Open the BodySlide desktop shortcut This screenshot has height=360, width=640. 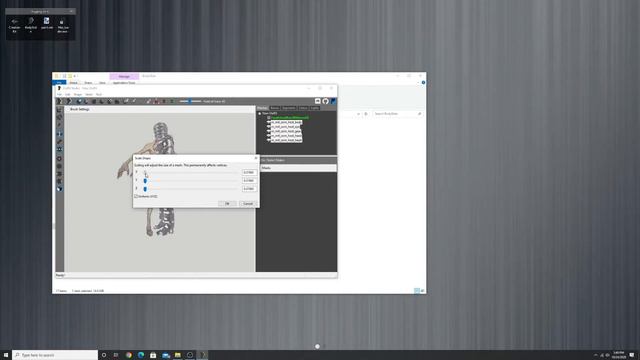[x=31, y=25]
